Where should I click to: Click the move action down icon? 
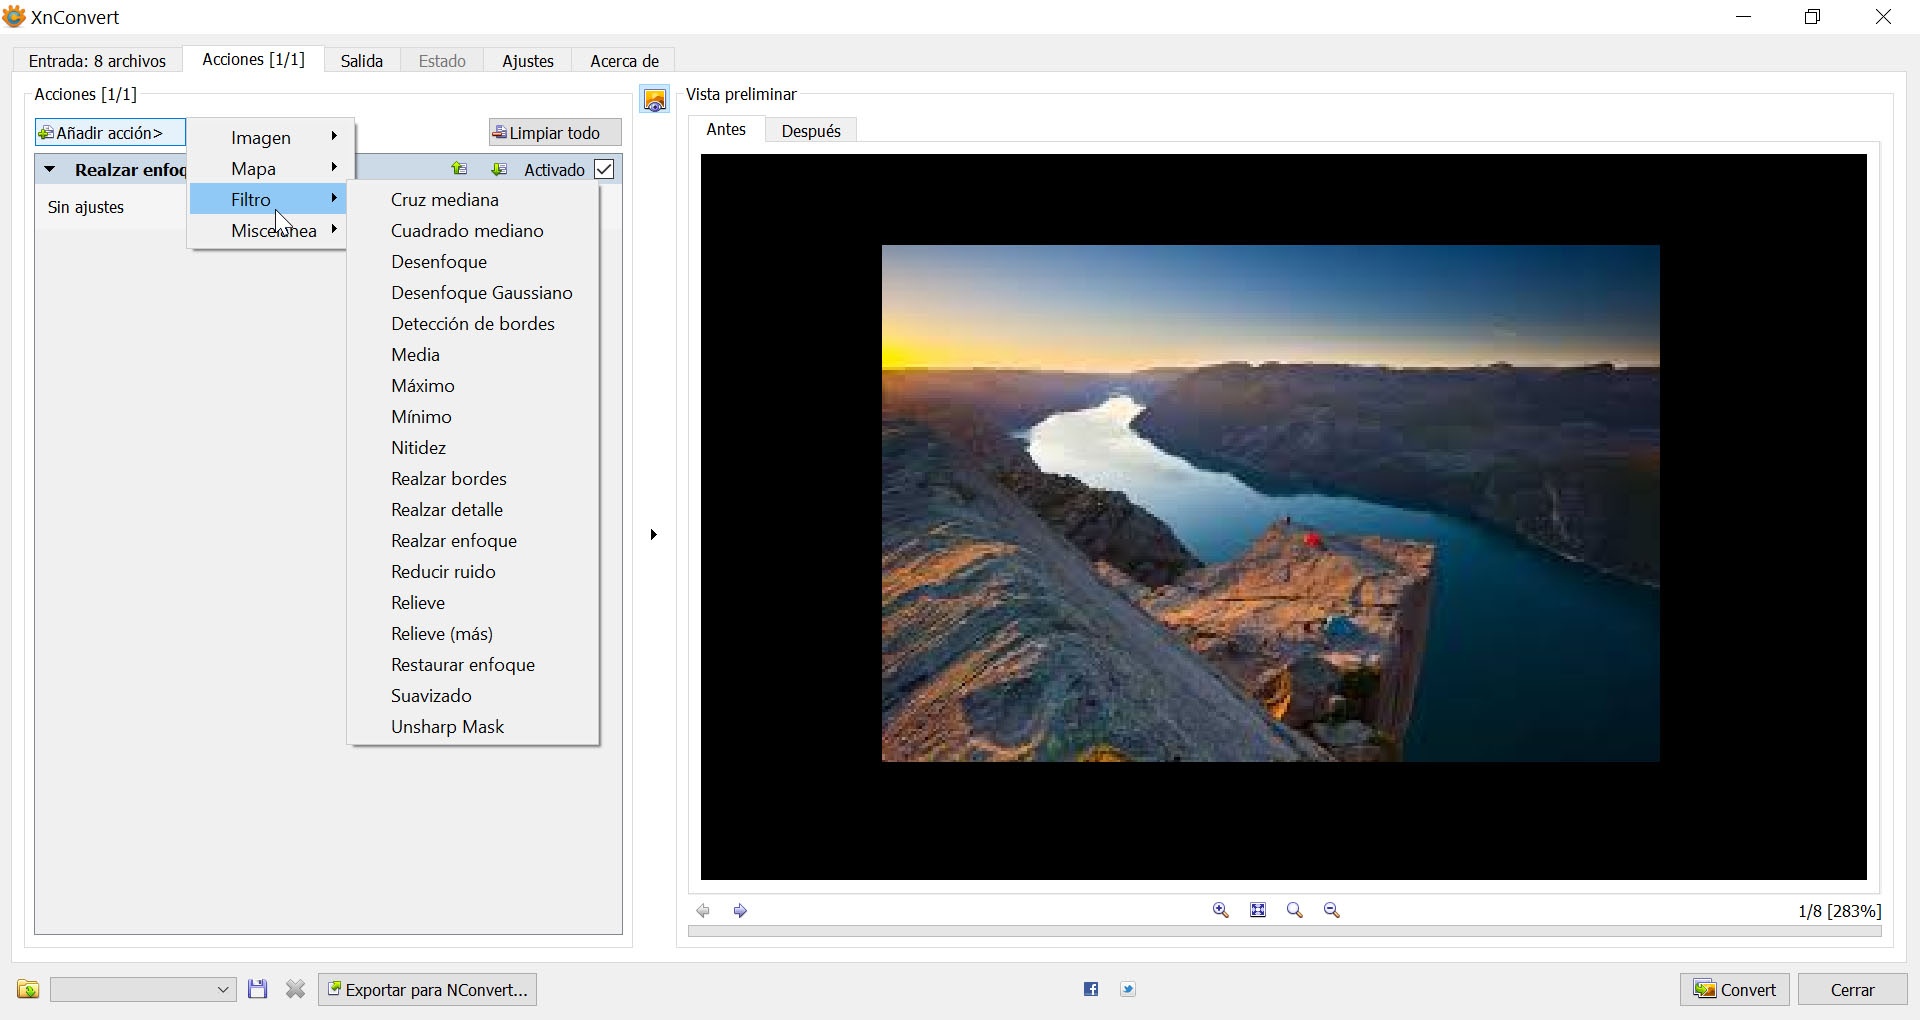click(498, 169)
